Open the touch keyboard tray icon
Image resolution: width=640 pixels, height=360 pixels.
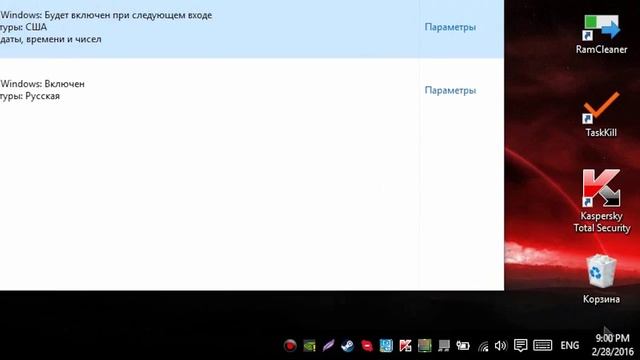point(542,345)
